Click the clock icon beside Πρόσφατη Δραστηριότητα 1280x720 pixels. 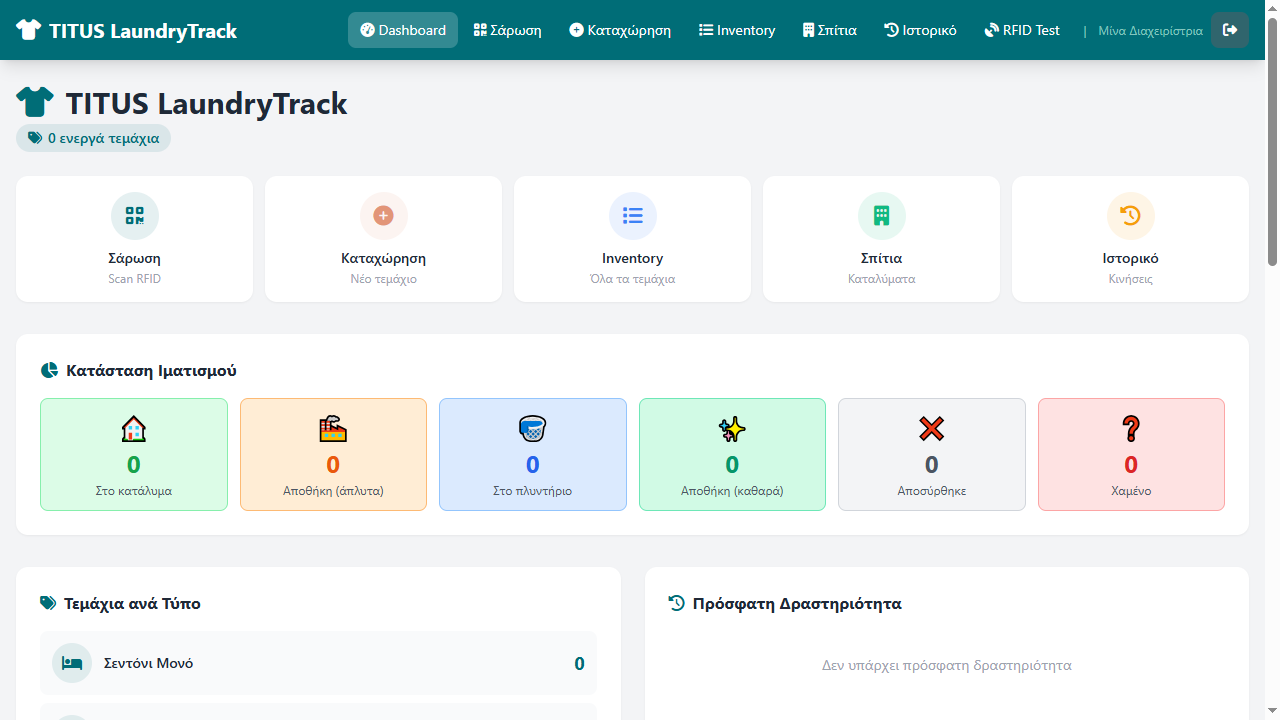click(x=677, y=604)
